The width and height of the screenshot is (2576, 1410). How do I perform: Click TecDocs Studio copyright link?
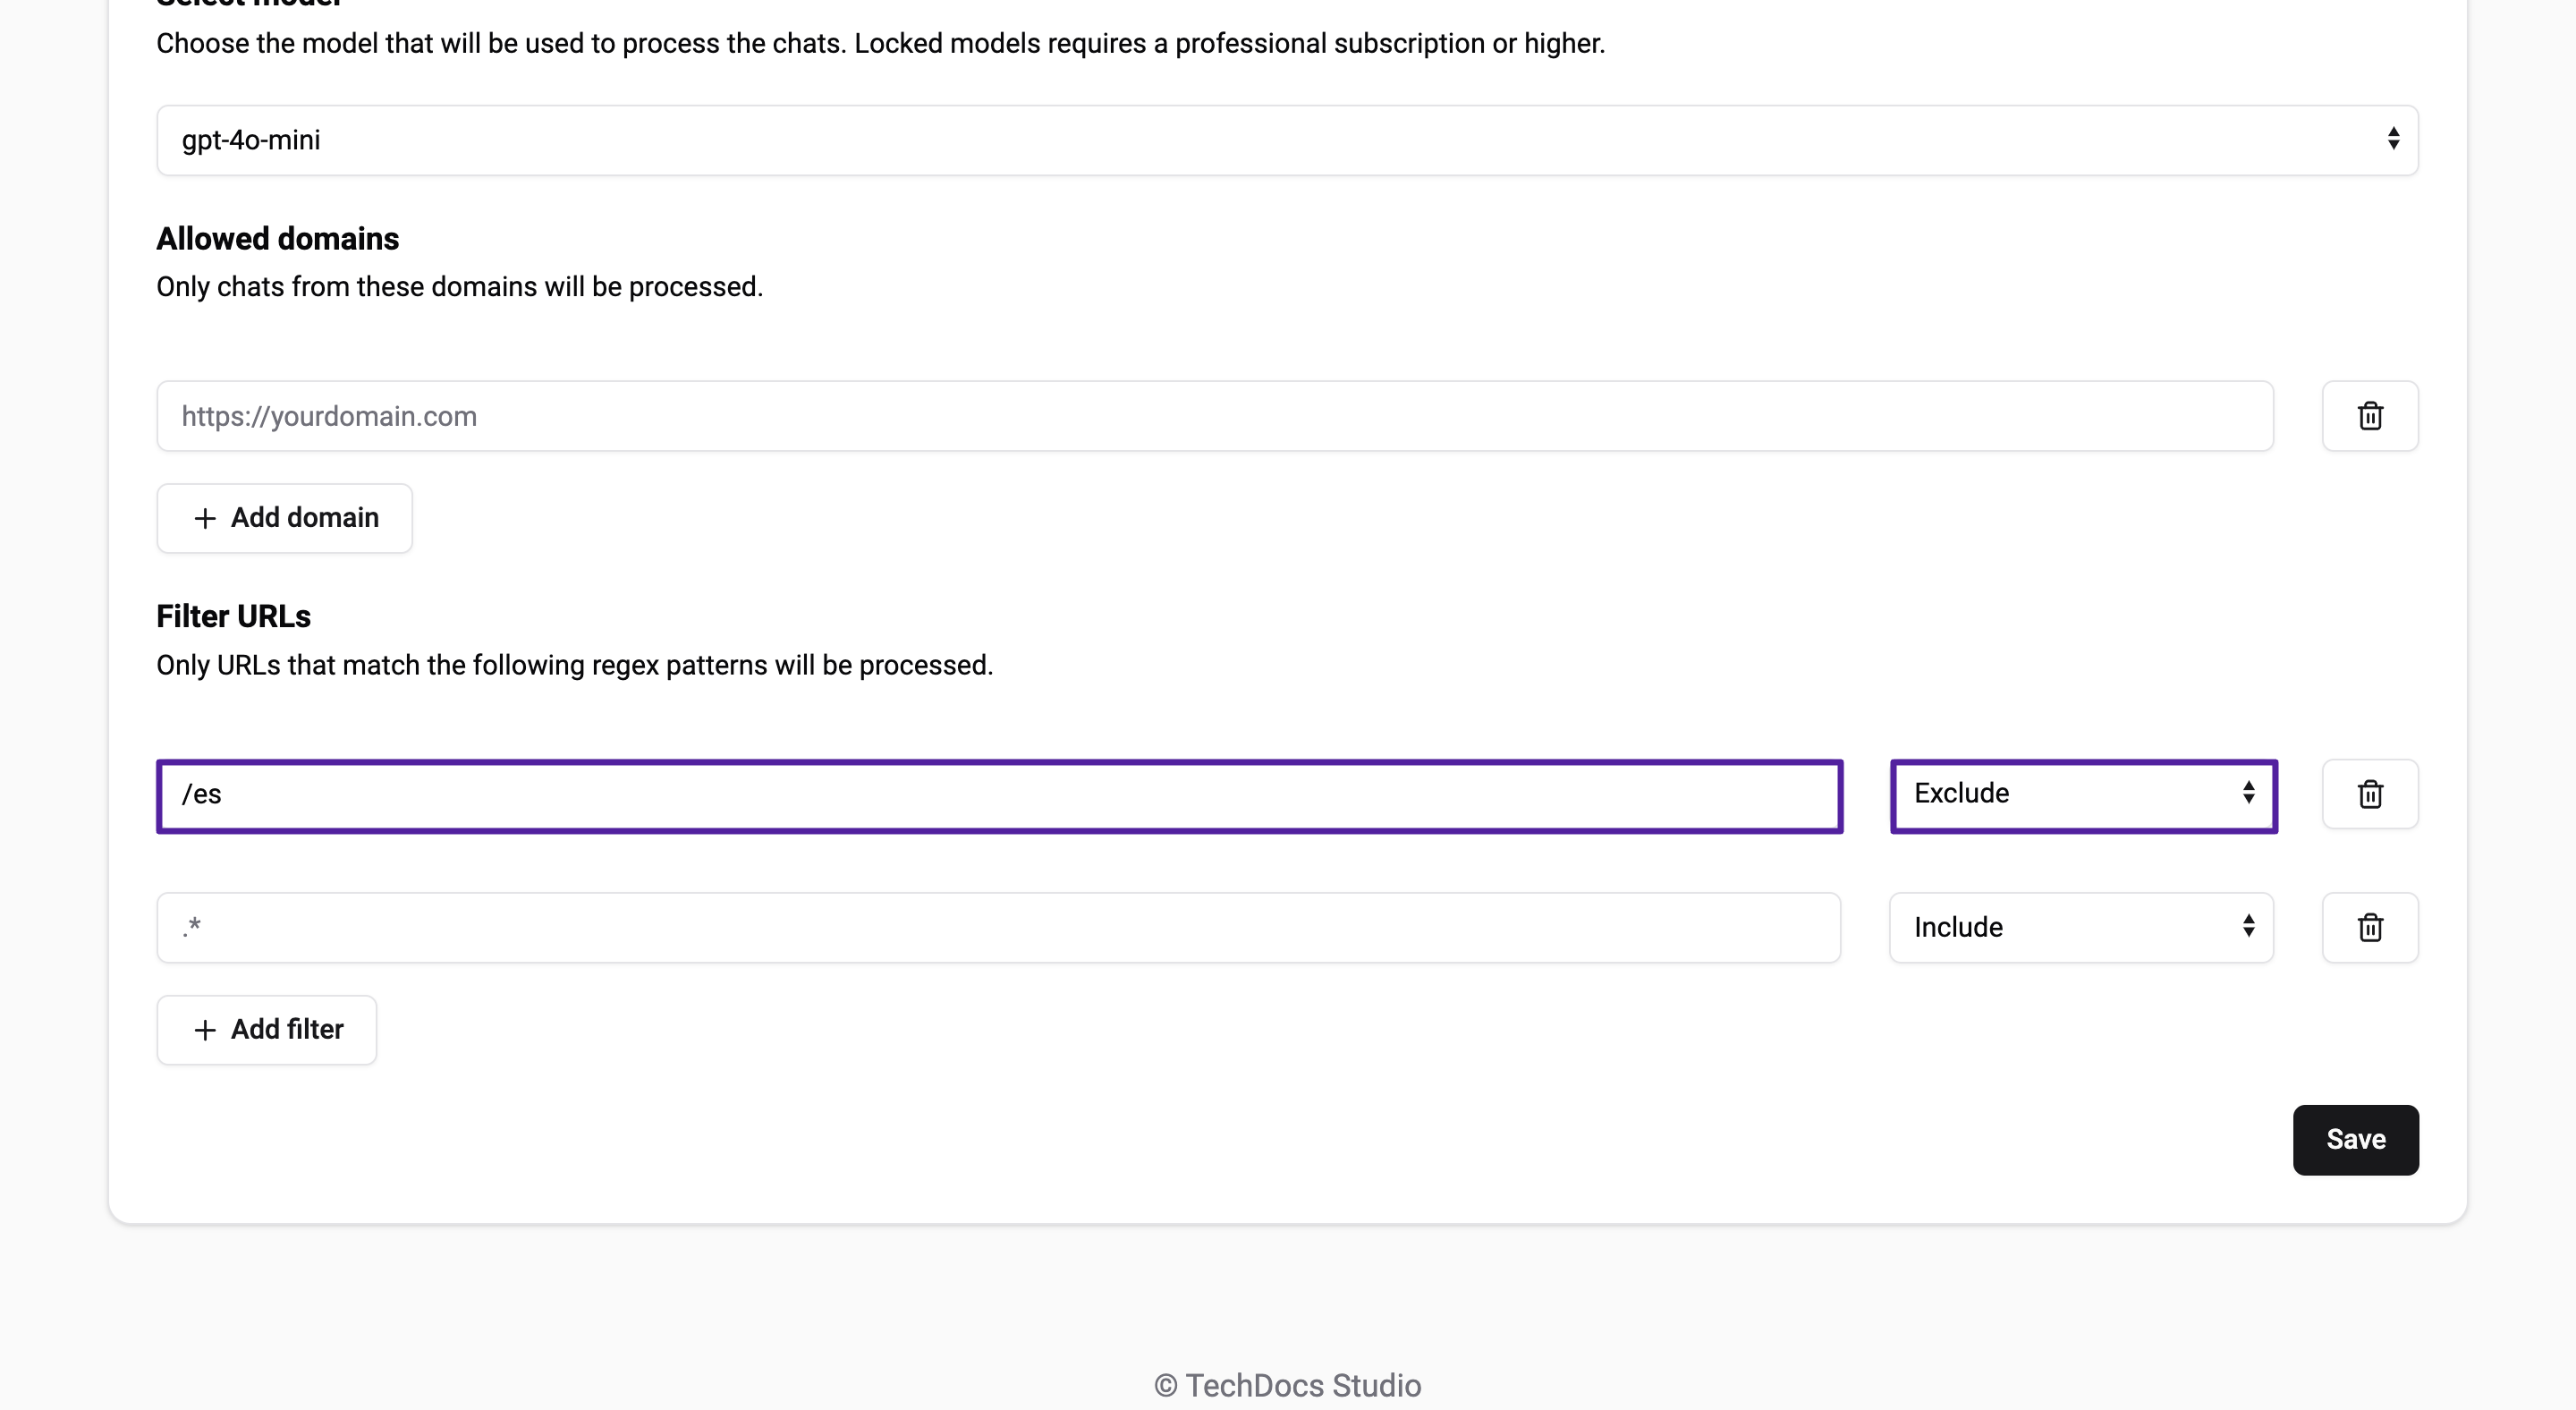[x=1288, y=1386]
